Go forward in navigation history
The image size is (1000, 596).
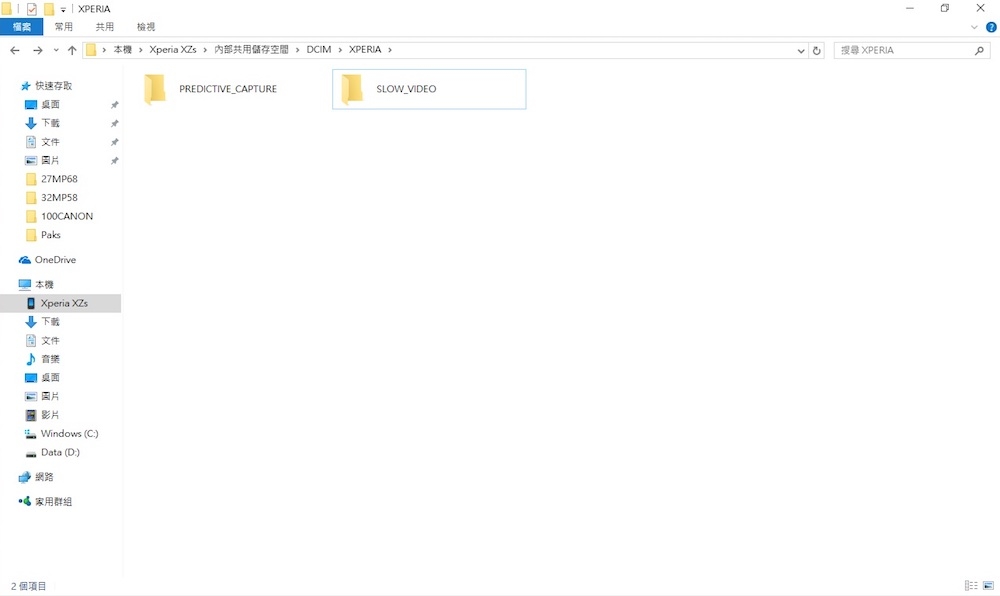[x=38, y=50]
